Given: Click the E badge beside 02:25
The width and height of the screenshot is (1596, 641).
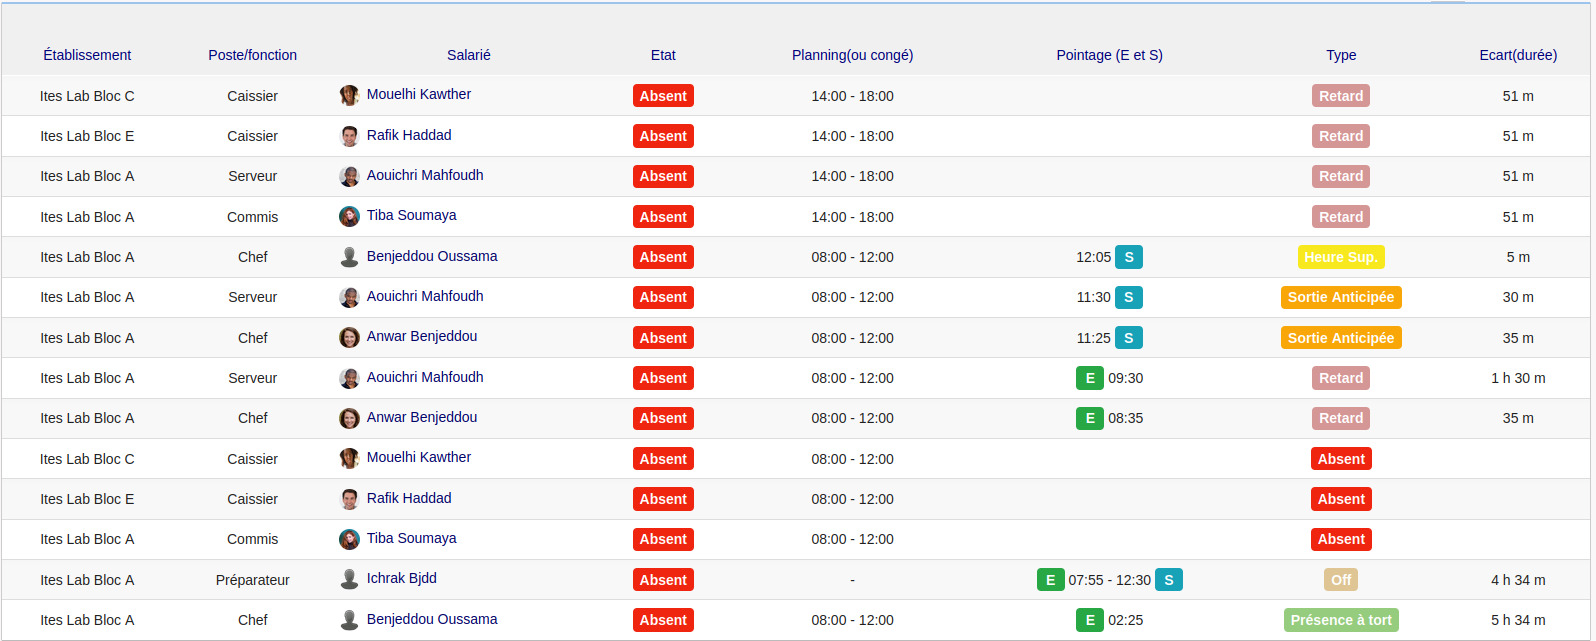Looking at the screenshot, I should click(x=1089, y=620).
